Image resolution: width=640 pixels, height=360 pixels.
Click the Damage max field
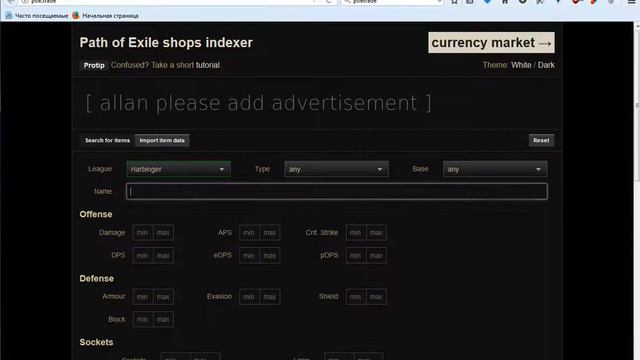coord(163,233)
